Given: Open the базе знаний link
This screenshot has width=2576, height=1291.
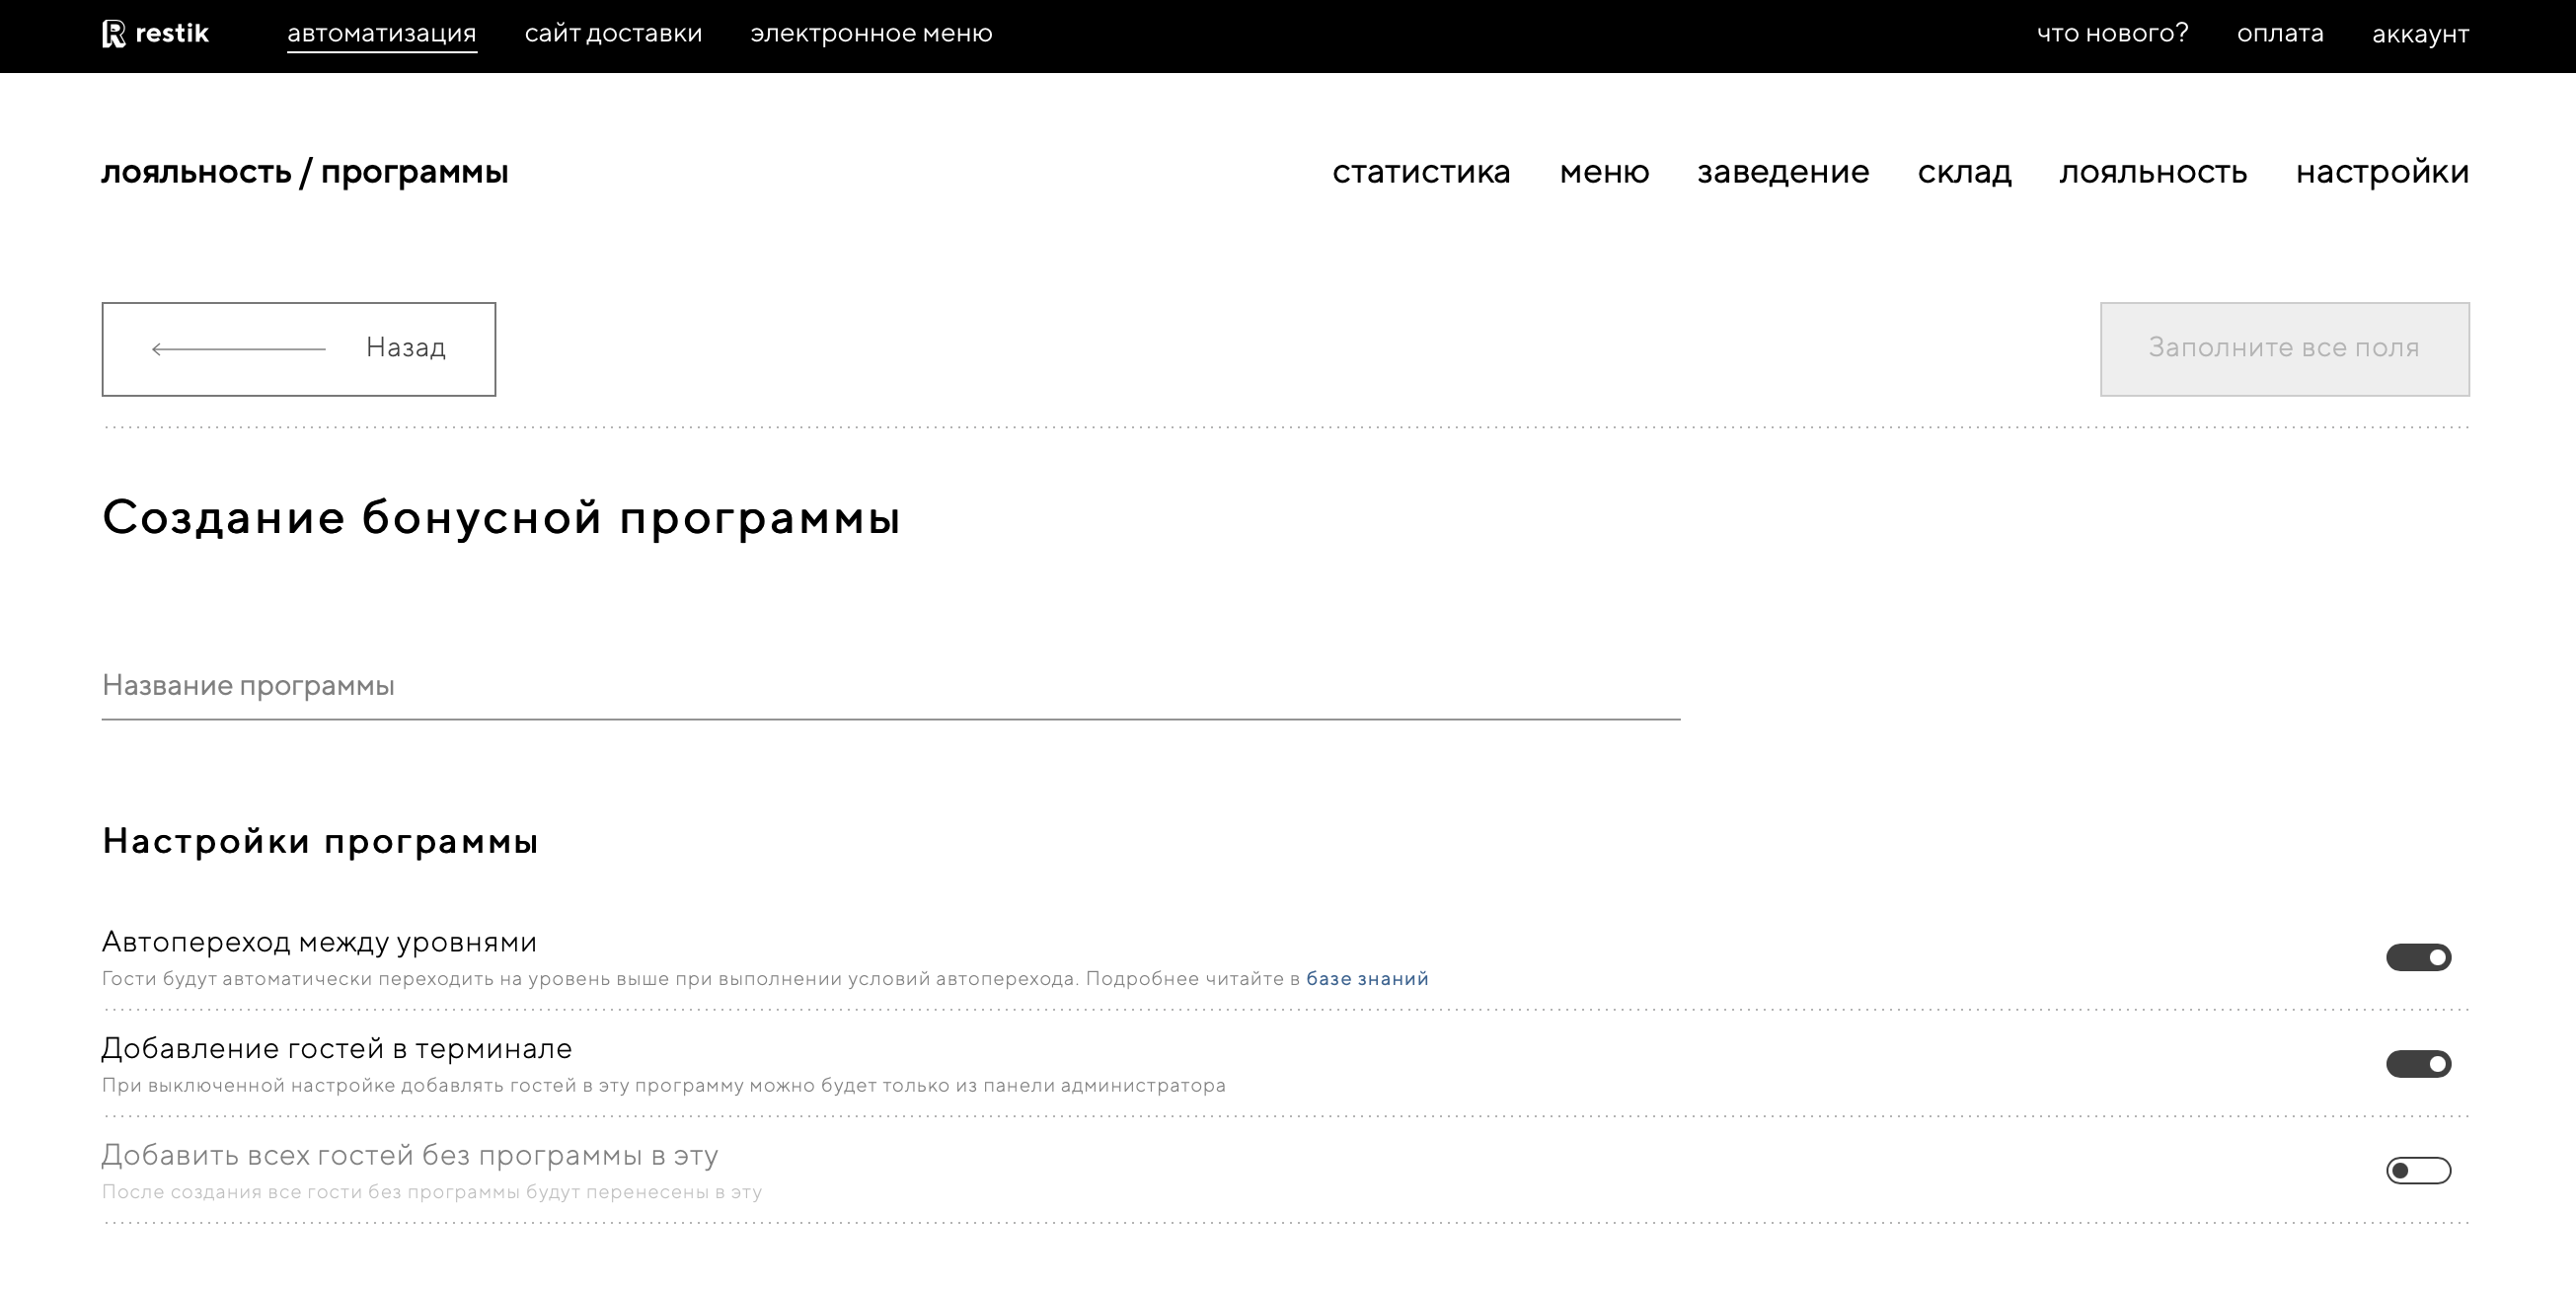Looking at the screenshot, I should pos(1367,979).
